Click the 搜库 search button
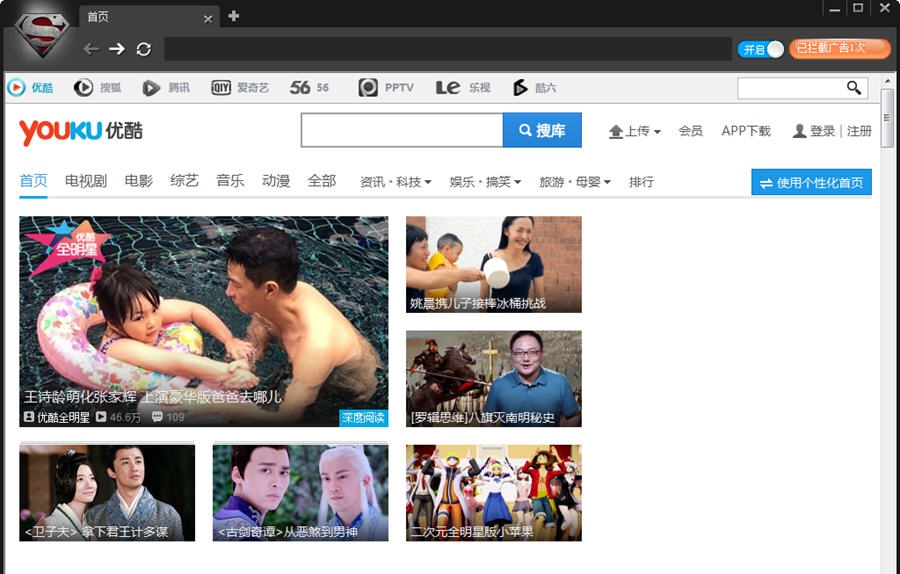 coord(542,130)
